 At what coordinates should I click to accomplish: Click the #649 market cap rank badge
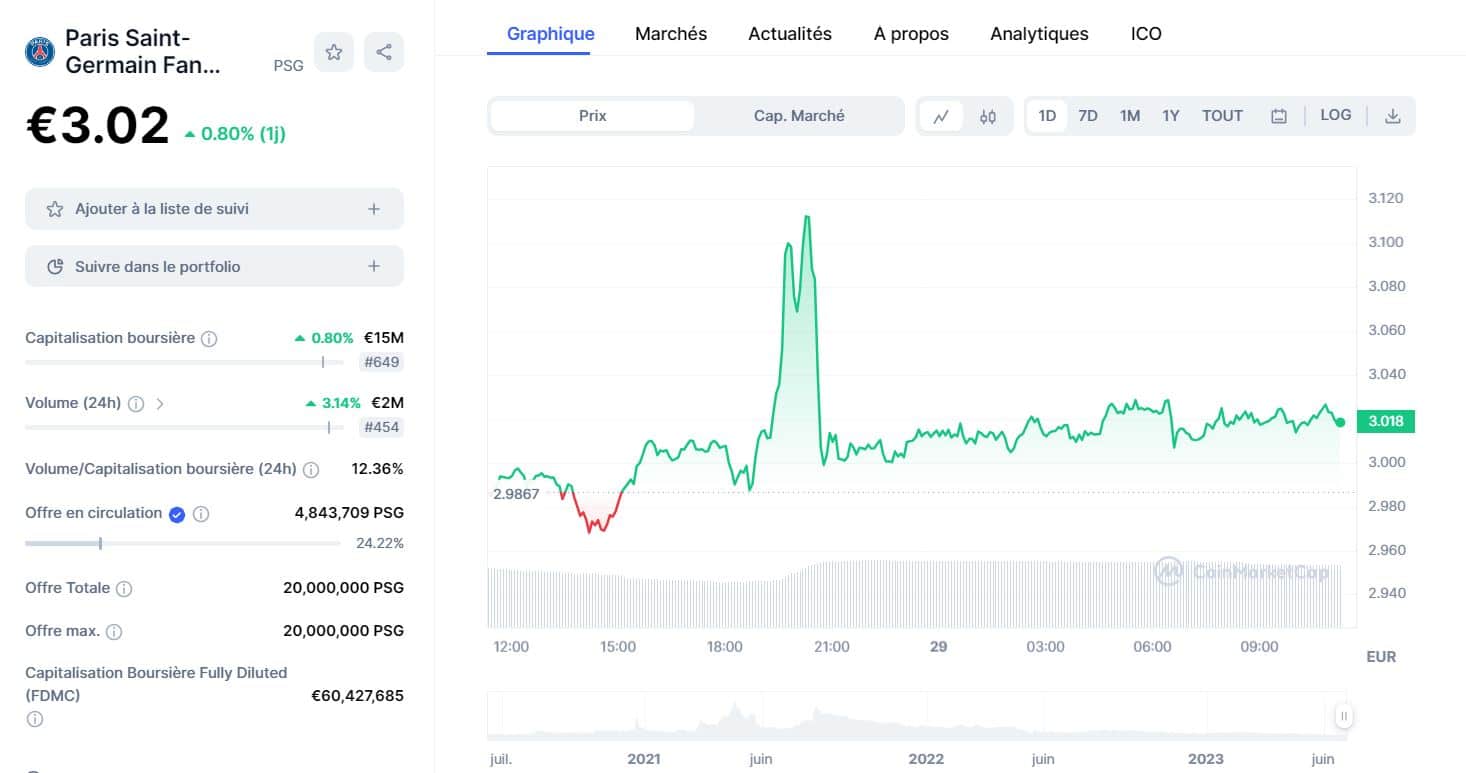tap(381, 362)
